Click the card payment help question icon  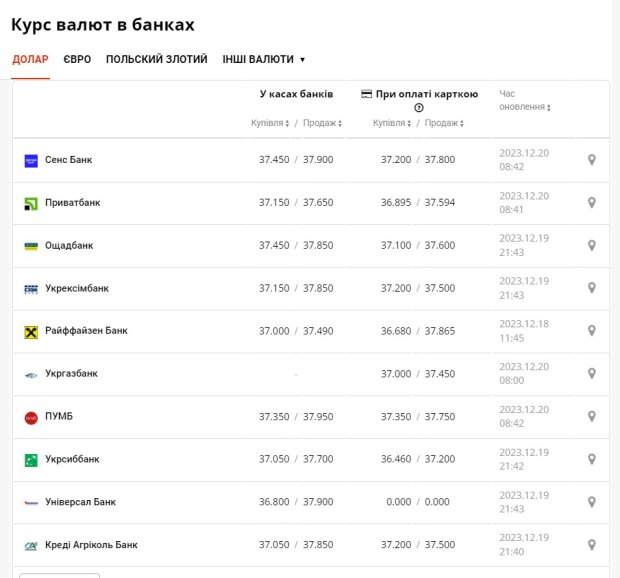tap(419, 108)
